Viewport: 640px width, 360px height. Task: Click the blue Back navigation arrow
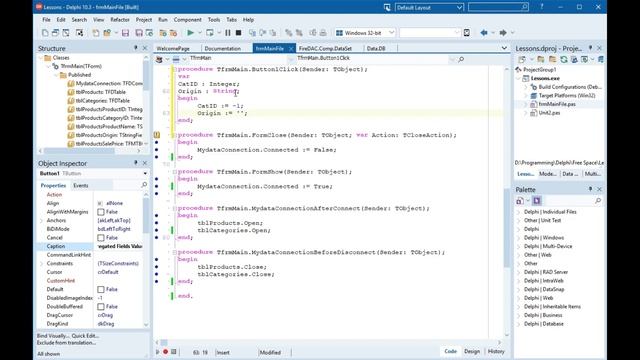[x=484, y=33]
